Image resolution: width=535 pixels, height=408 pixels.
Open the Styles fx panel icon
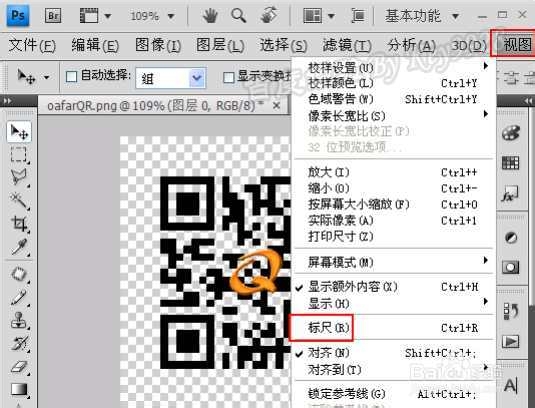511,193
